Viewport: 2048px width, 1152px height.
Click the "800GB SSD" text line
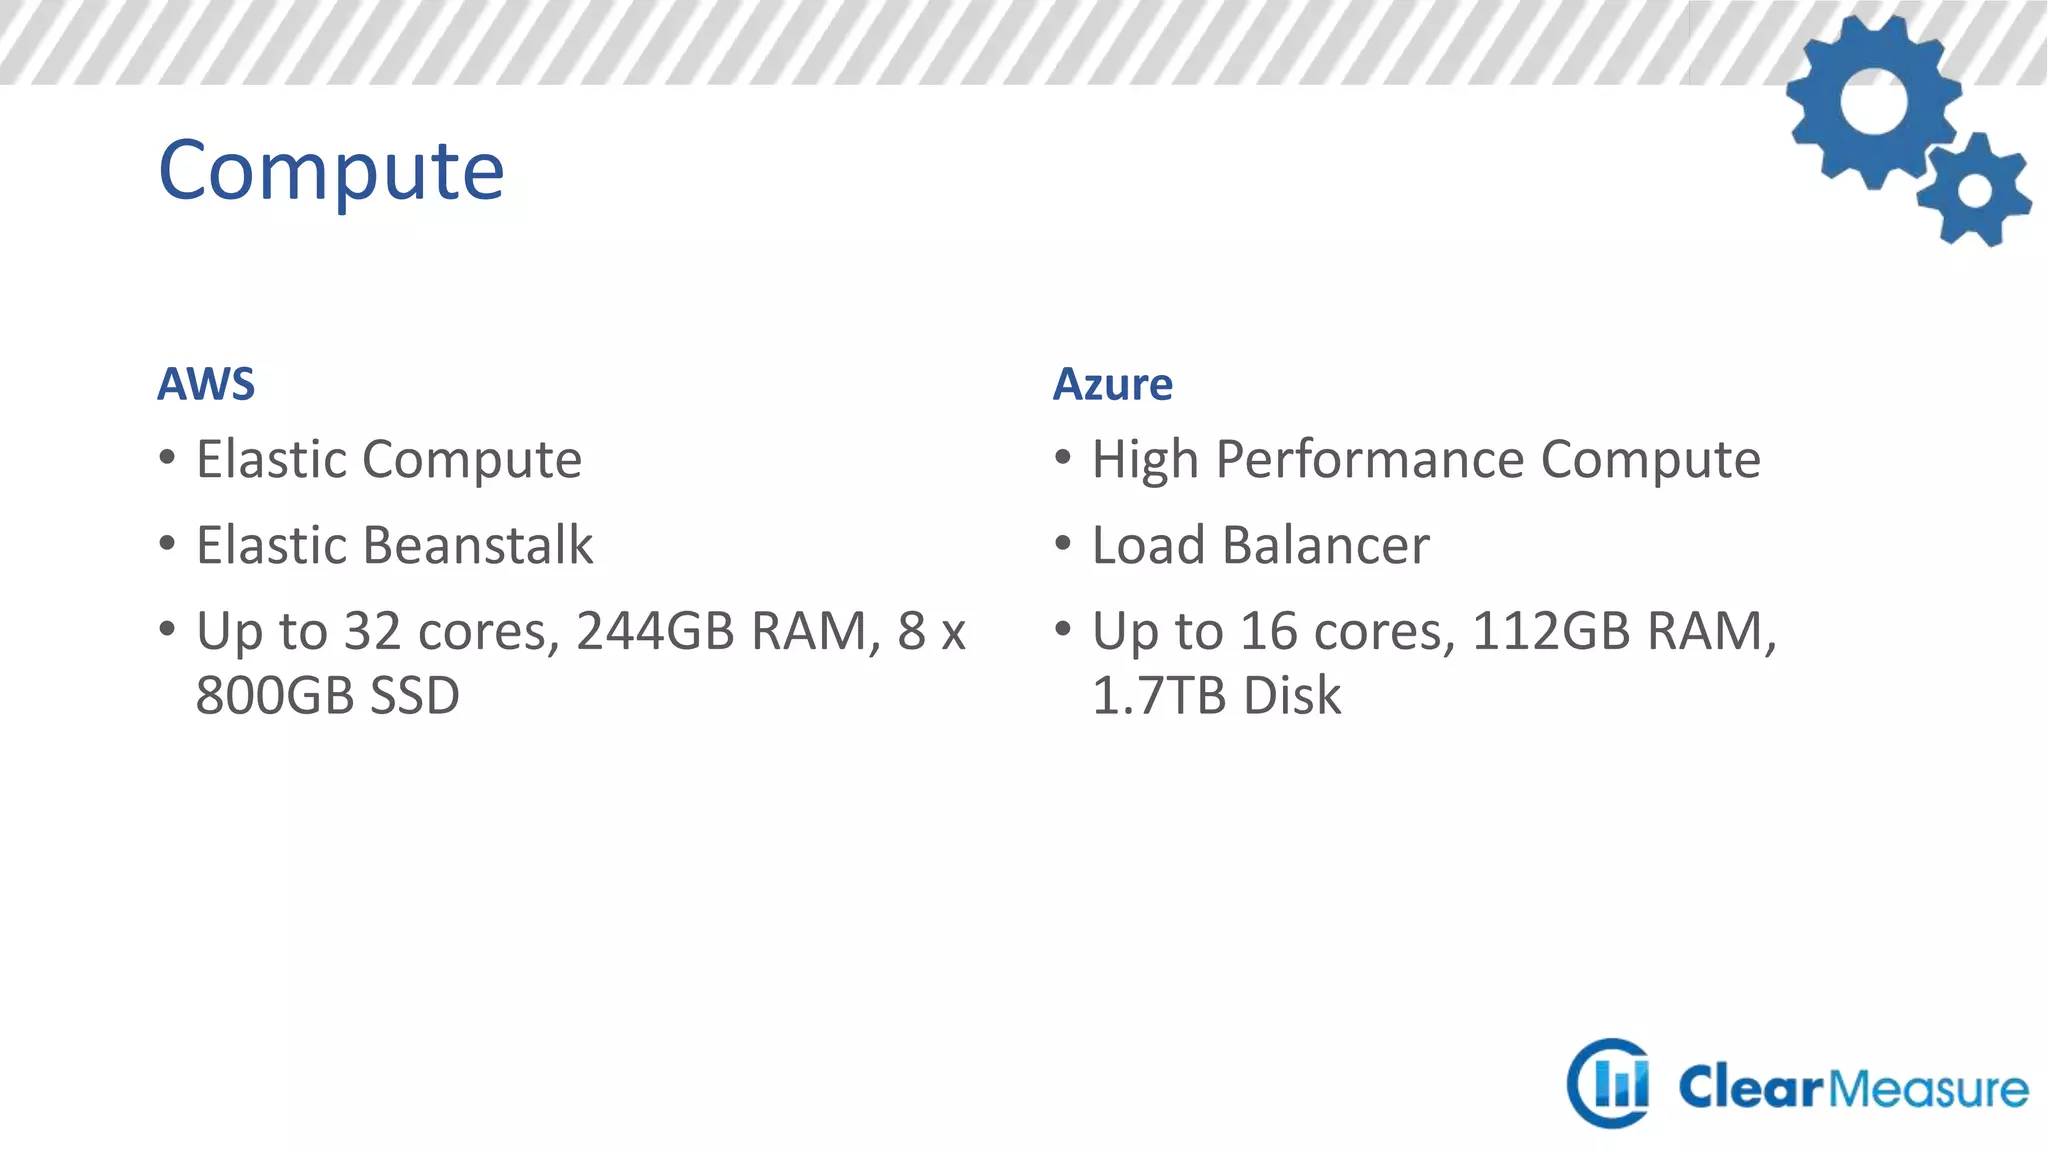coord(327,695)
